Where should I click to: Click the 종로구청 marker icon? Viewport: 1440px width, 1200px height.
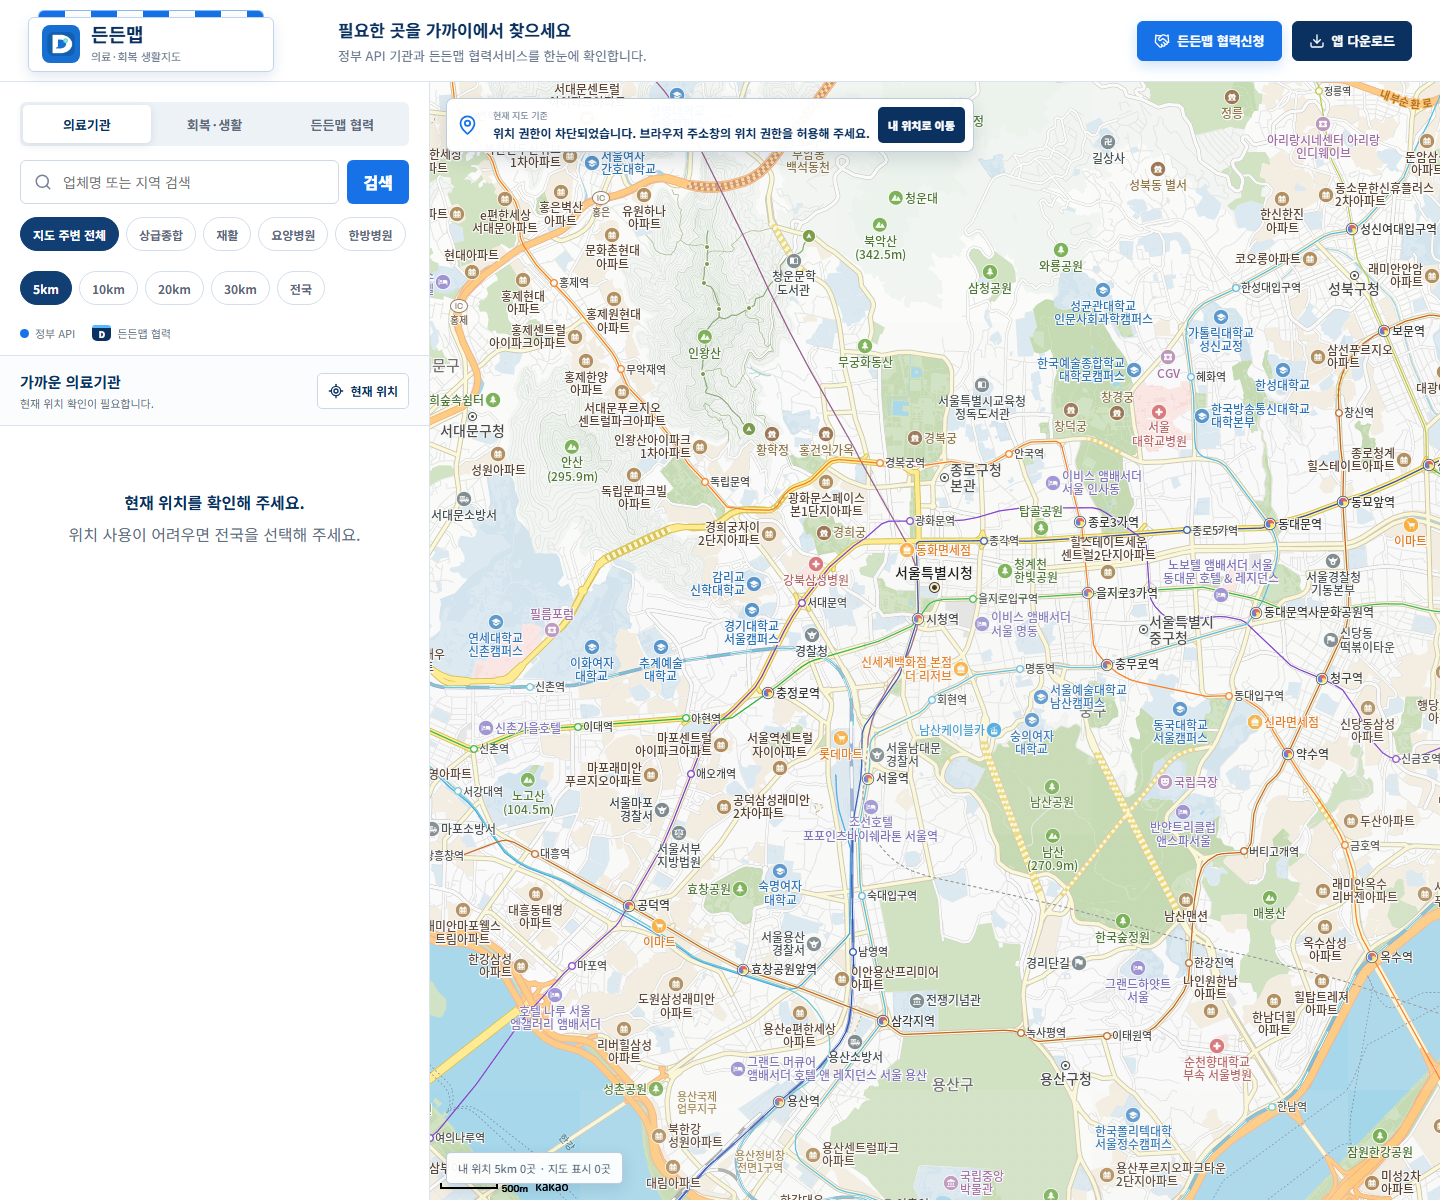pyautogui.click(x=944, y=477)
